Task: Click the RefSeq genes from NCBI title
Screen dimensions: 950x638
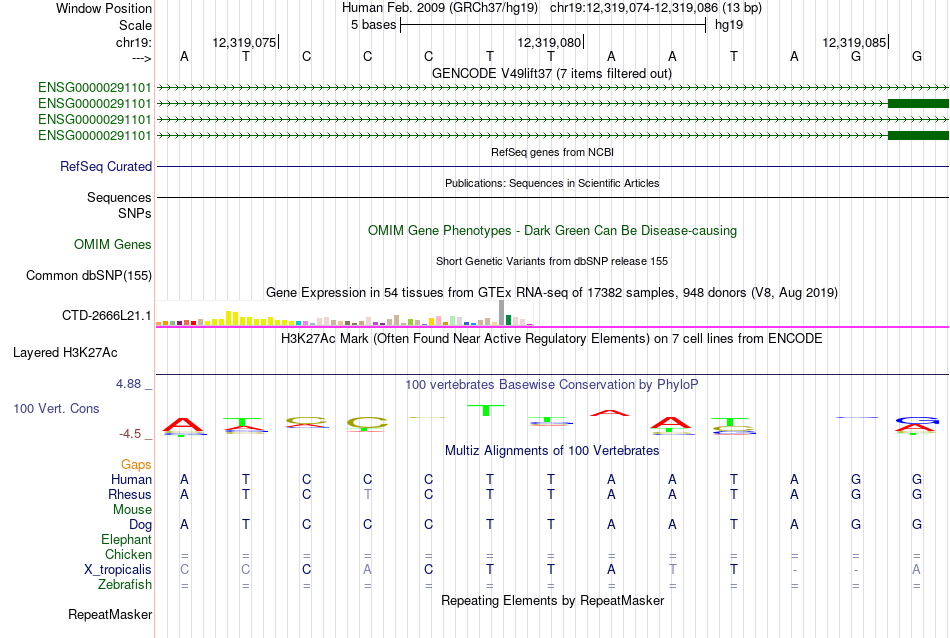Action: tap(553, 152)
